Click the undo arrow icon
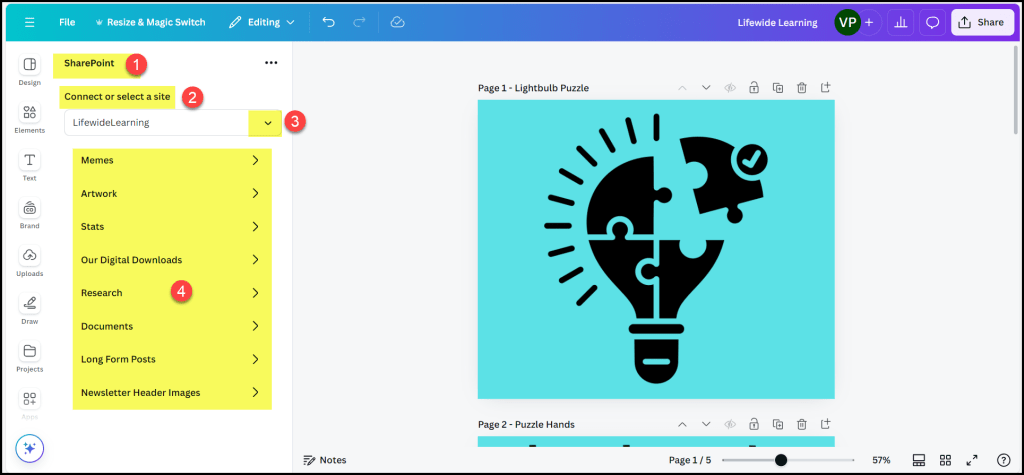This screenshot has width=1024, height=475. 329,22
